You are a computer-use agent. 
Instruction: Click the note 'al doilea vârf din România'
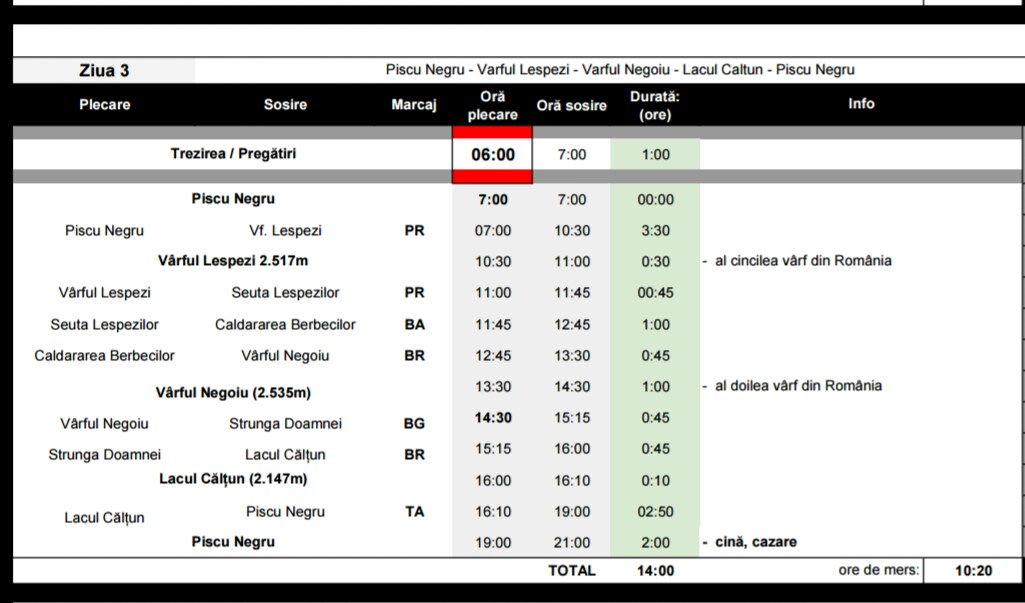point(798,386)
